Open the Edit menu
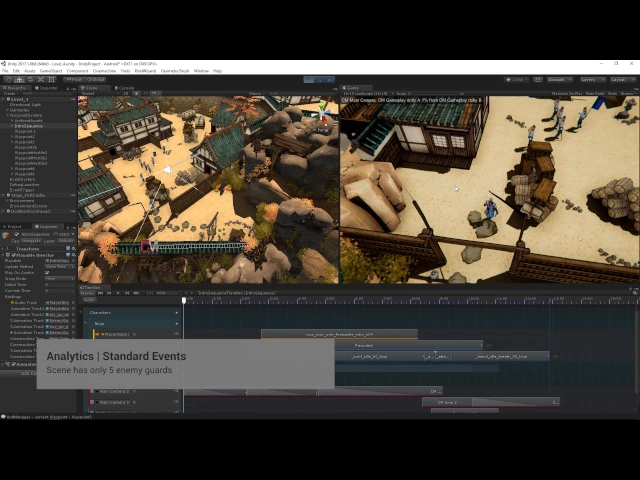 (x=16, y=71)
